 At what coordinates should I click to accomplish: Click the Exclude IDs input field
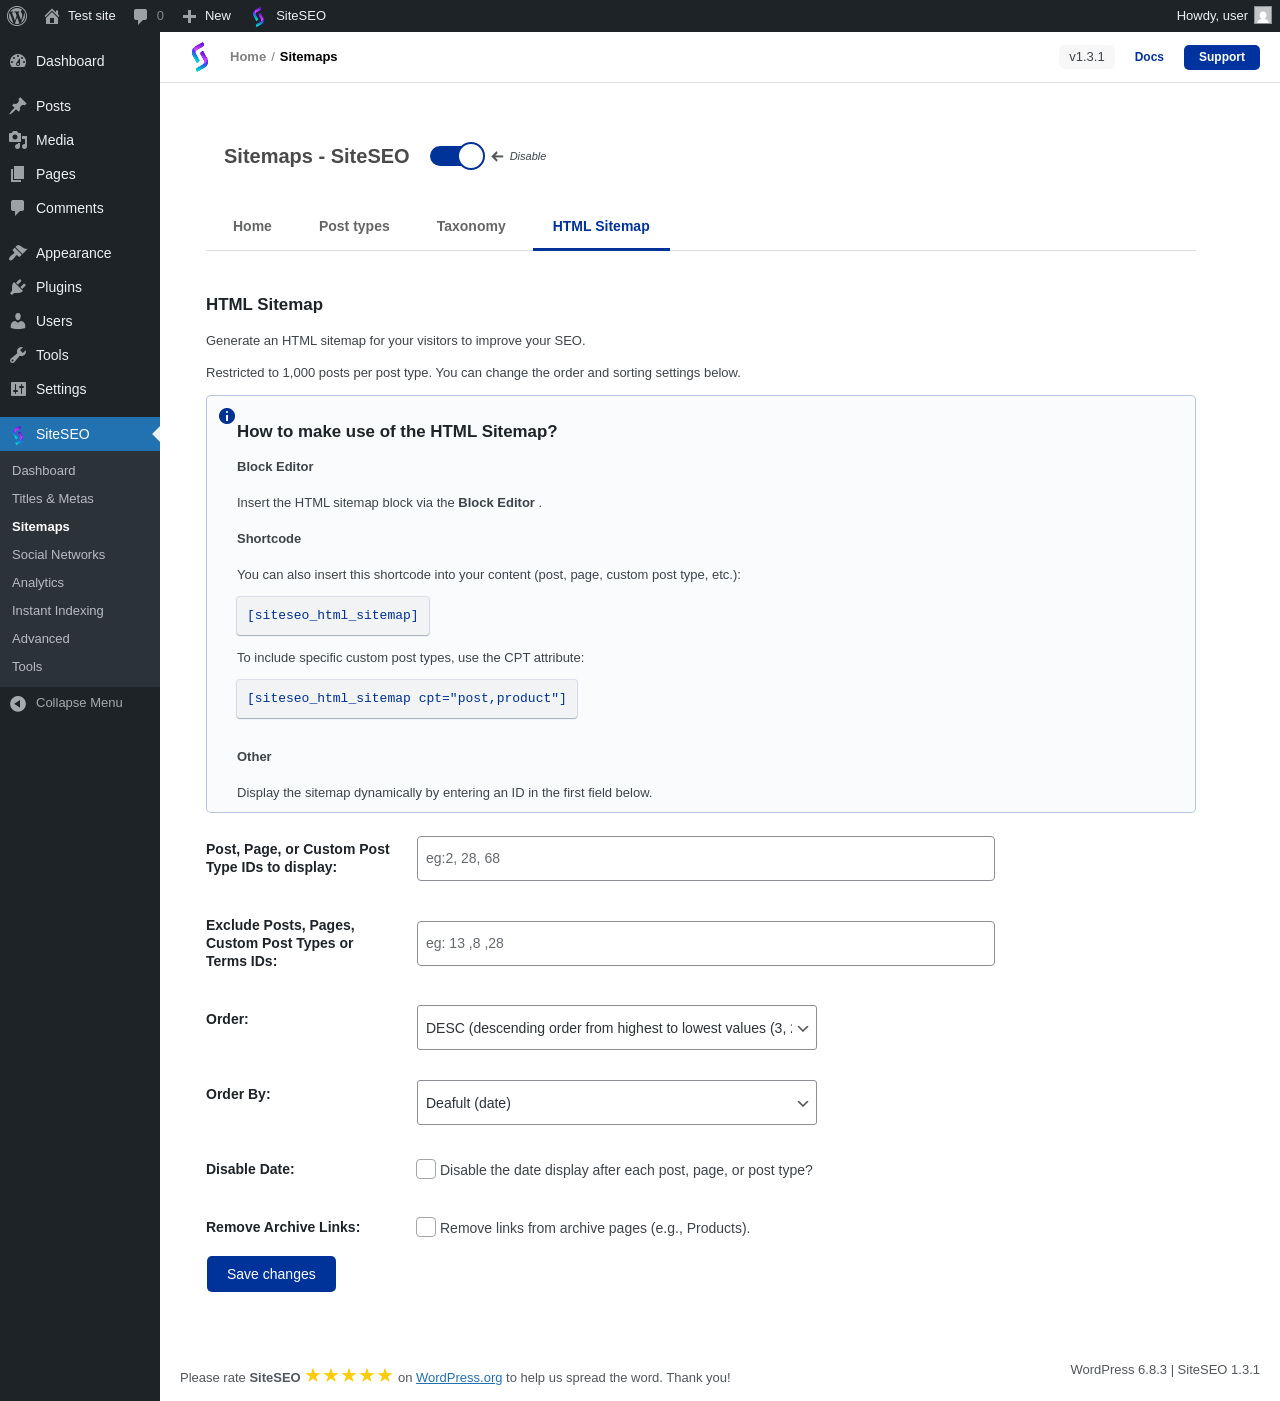(x=706, y=944)
